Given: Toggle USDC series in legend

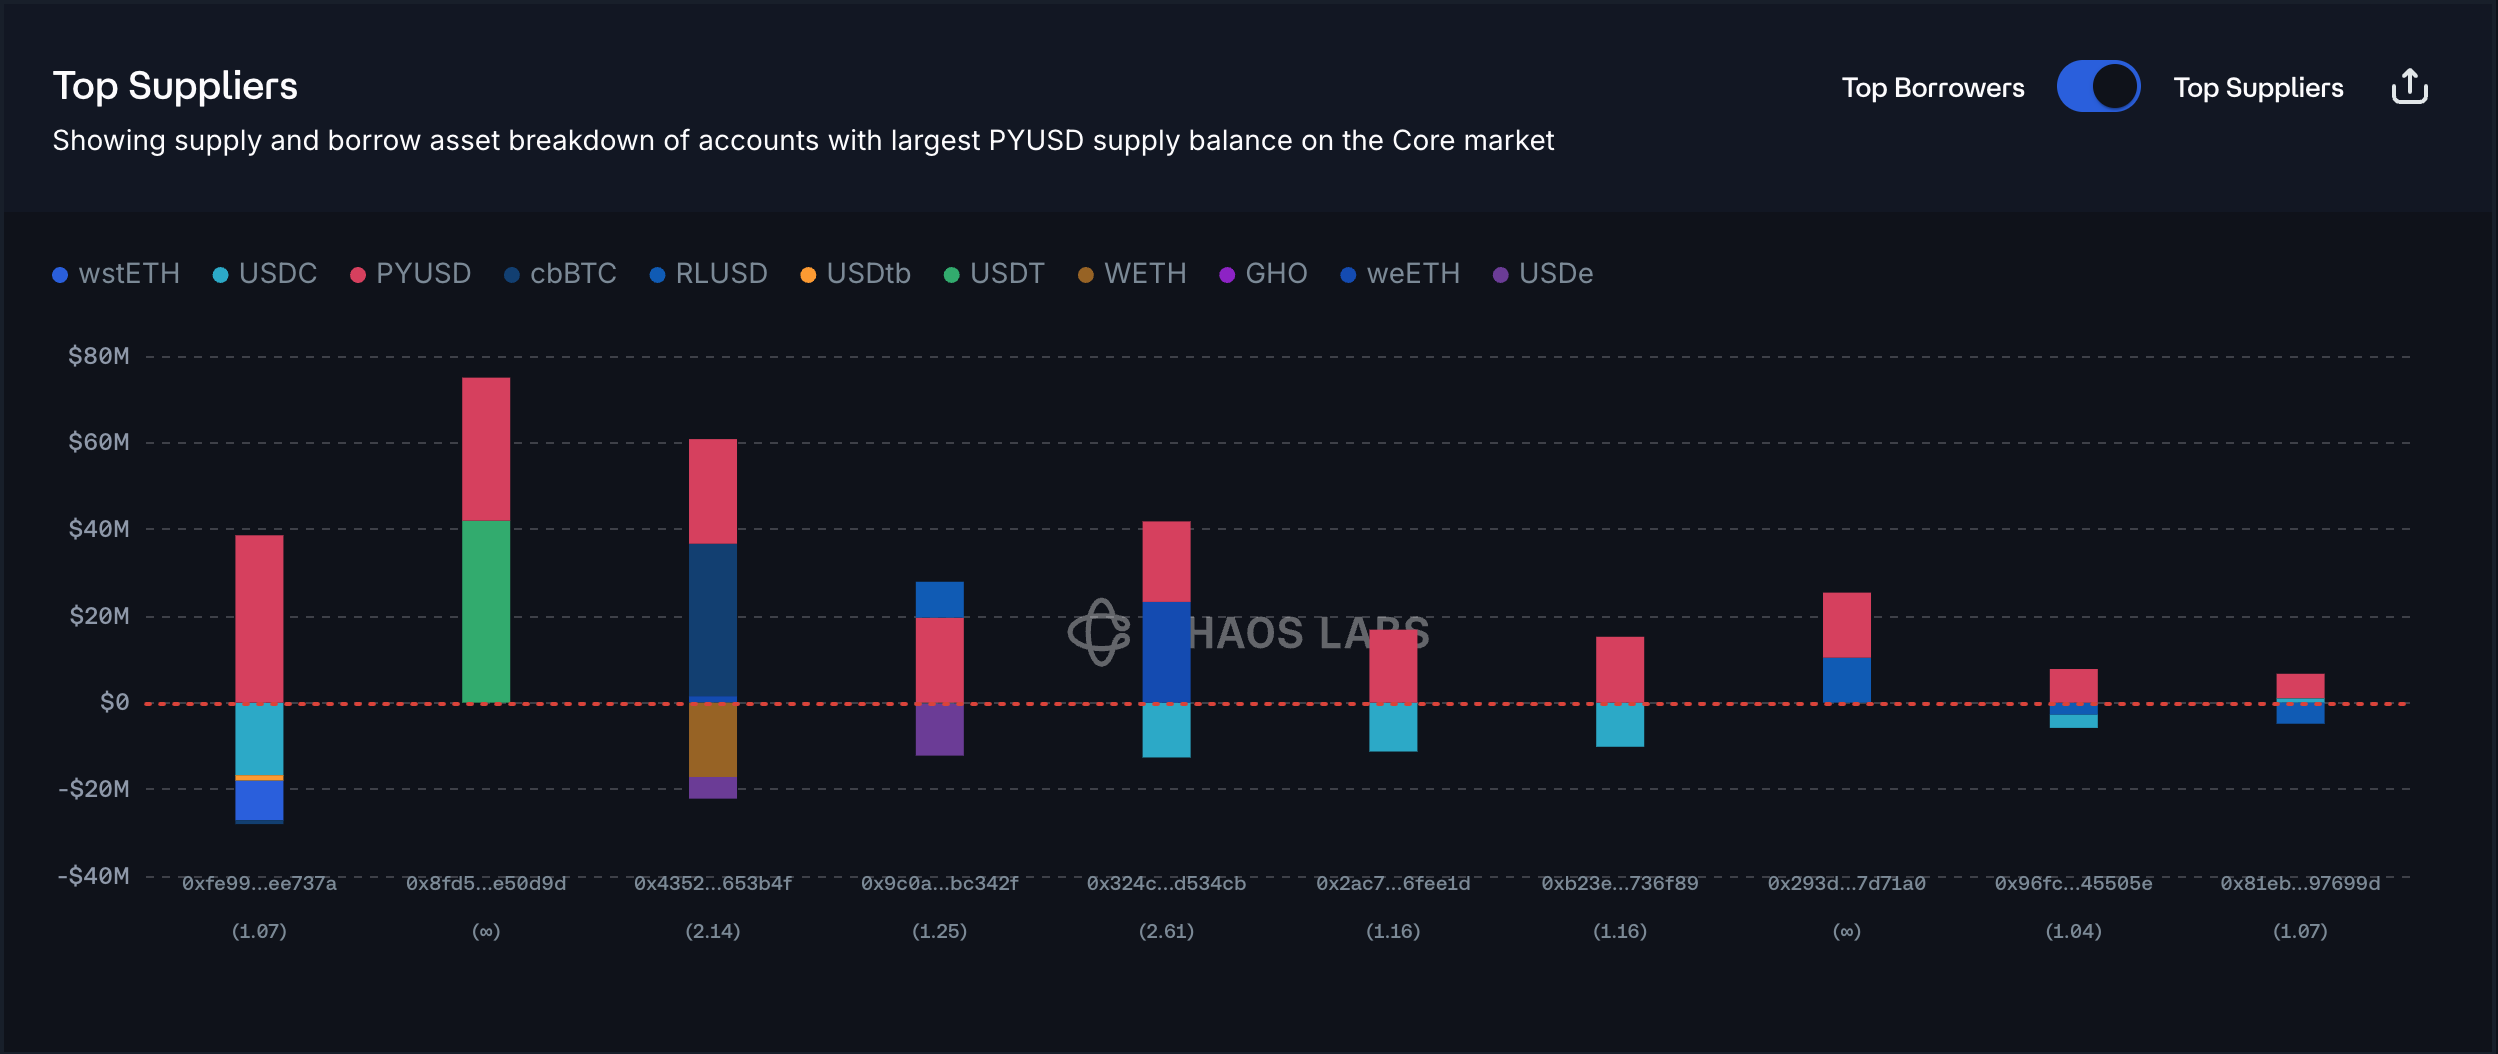Looking at the screenshot, I should 265,274.
